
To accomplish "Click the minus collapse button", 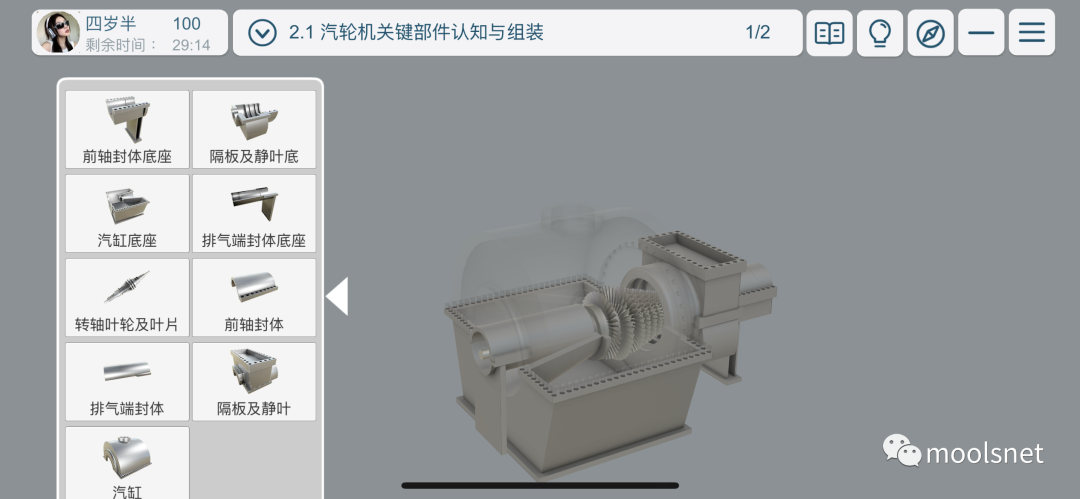I will 981,32.
